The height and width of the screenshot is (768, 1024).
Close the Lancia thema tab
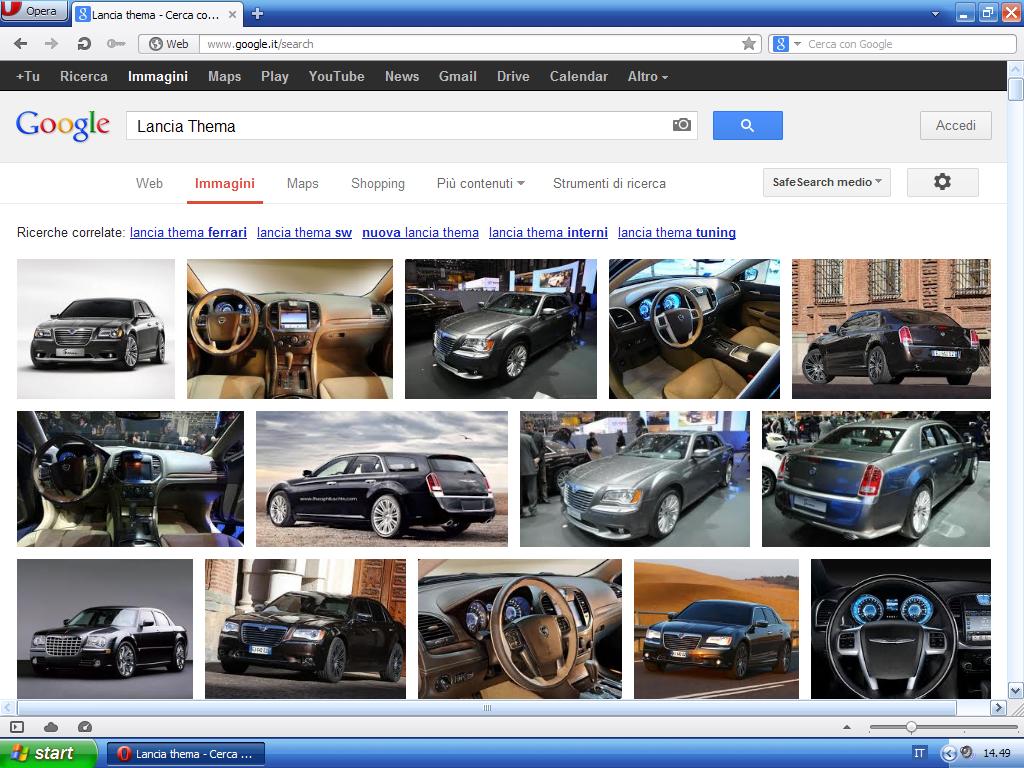pos(232,14)
